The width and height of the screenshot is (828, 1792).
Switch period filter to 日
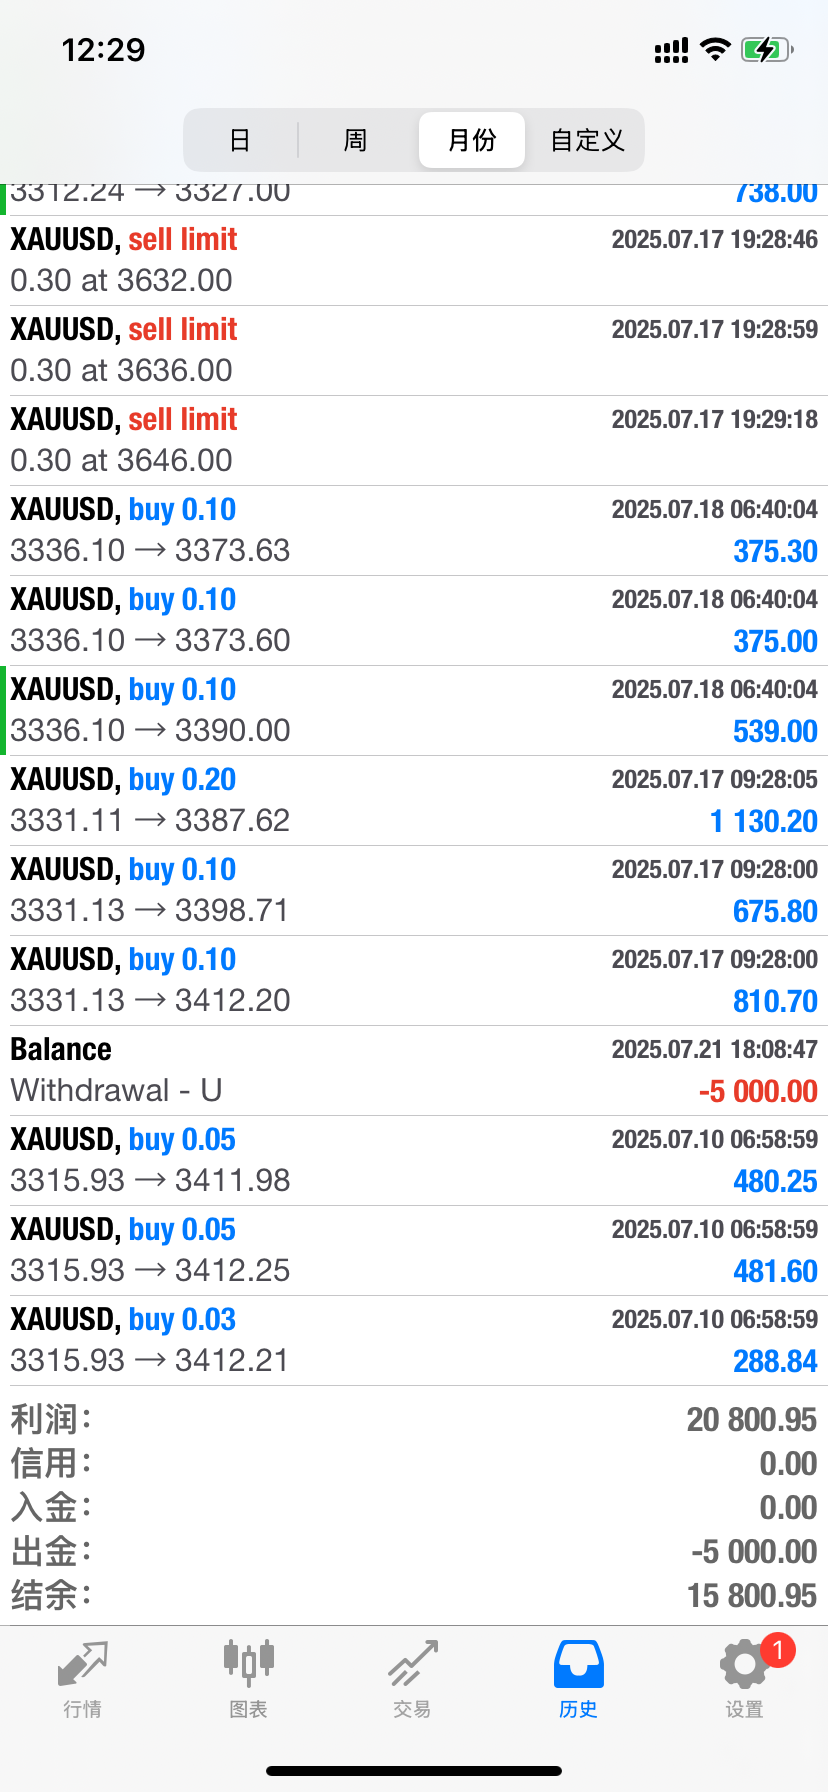pyautogui.click(x=240, y=140)
